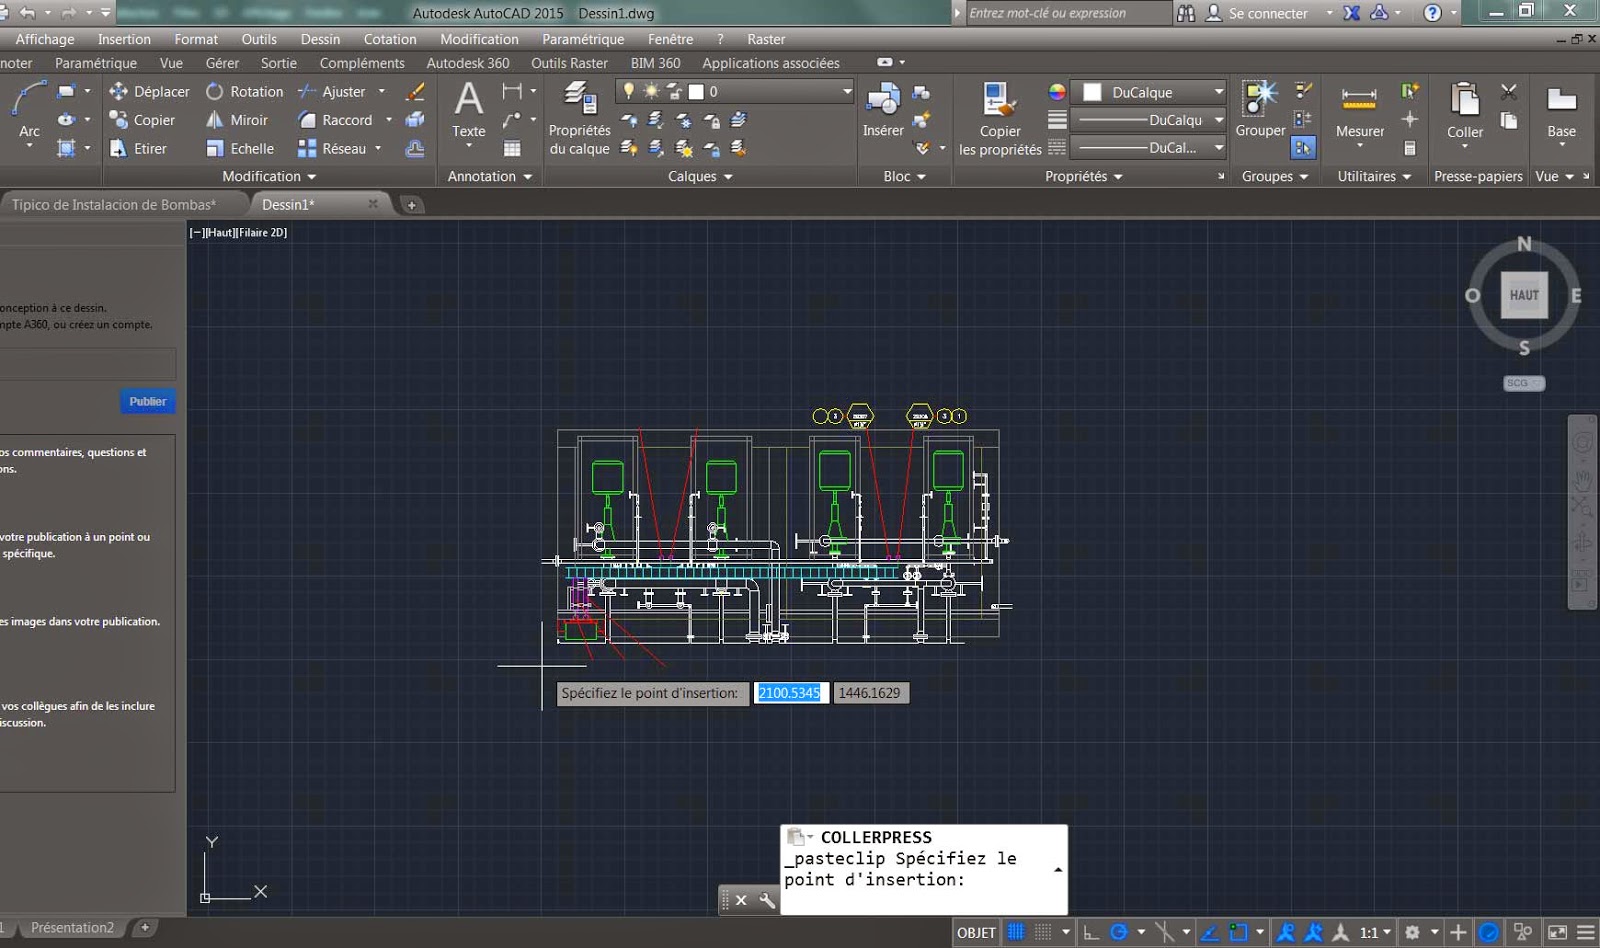Click Se connecter to sign in
1600x948 pixels.
click(1267, 13)
